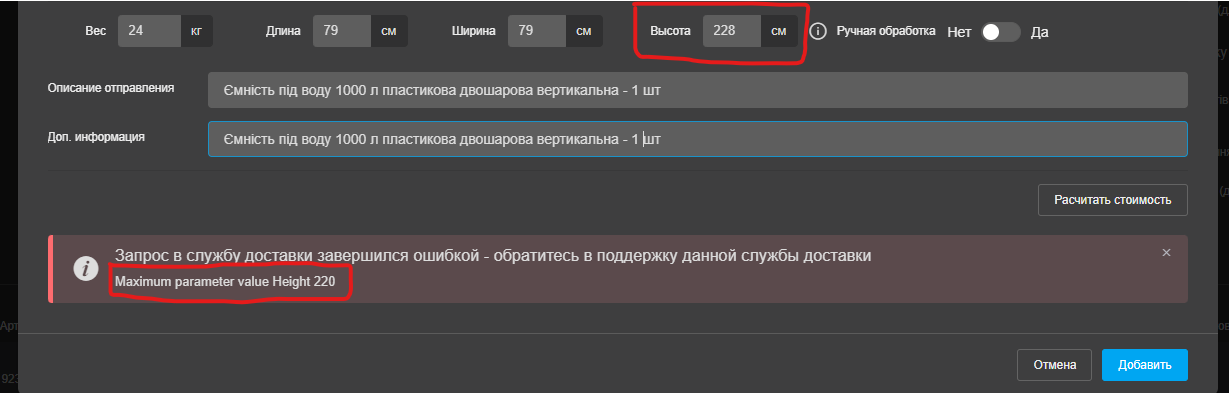Toggle the Ручная обработка switch
The image size is (1229, 393).
point(1000,32)
